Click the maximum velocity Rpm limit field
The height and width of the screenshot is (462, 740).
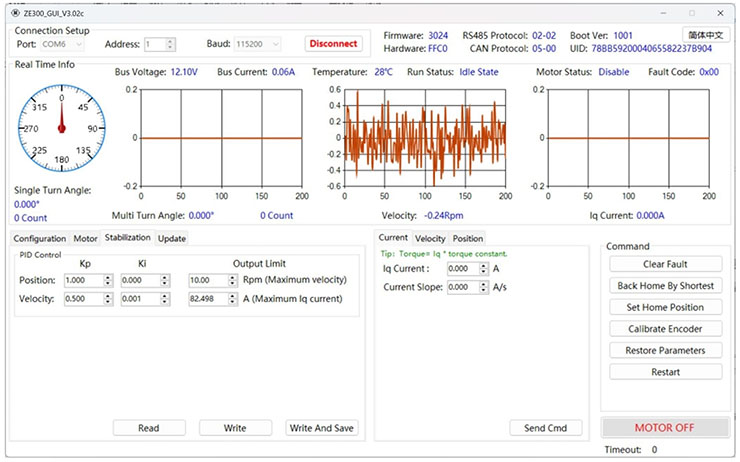[209, 280]
